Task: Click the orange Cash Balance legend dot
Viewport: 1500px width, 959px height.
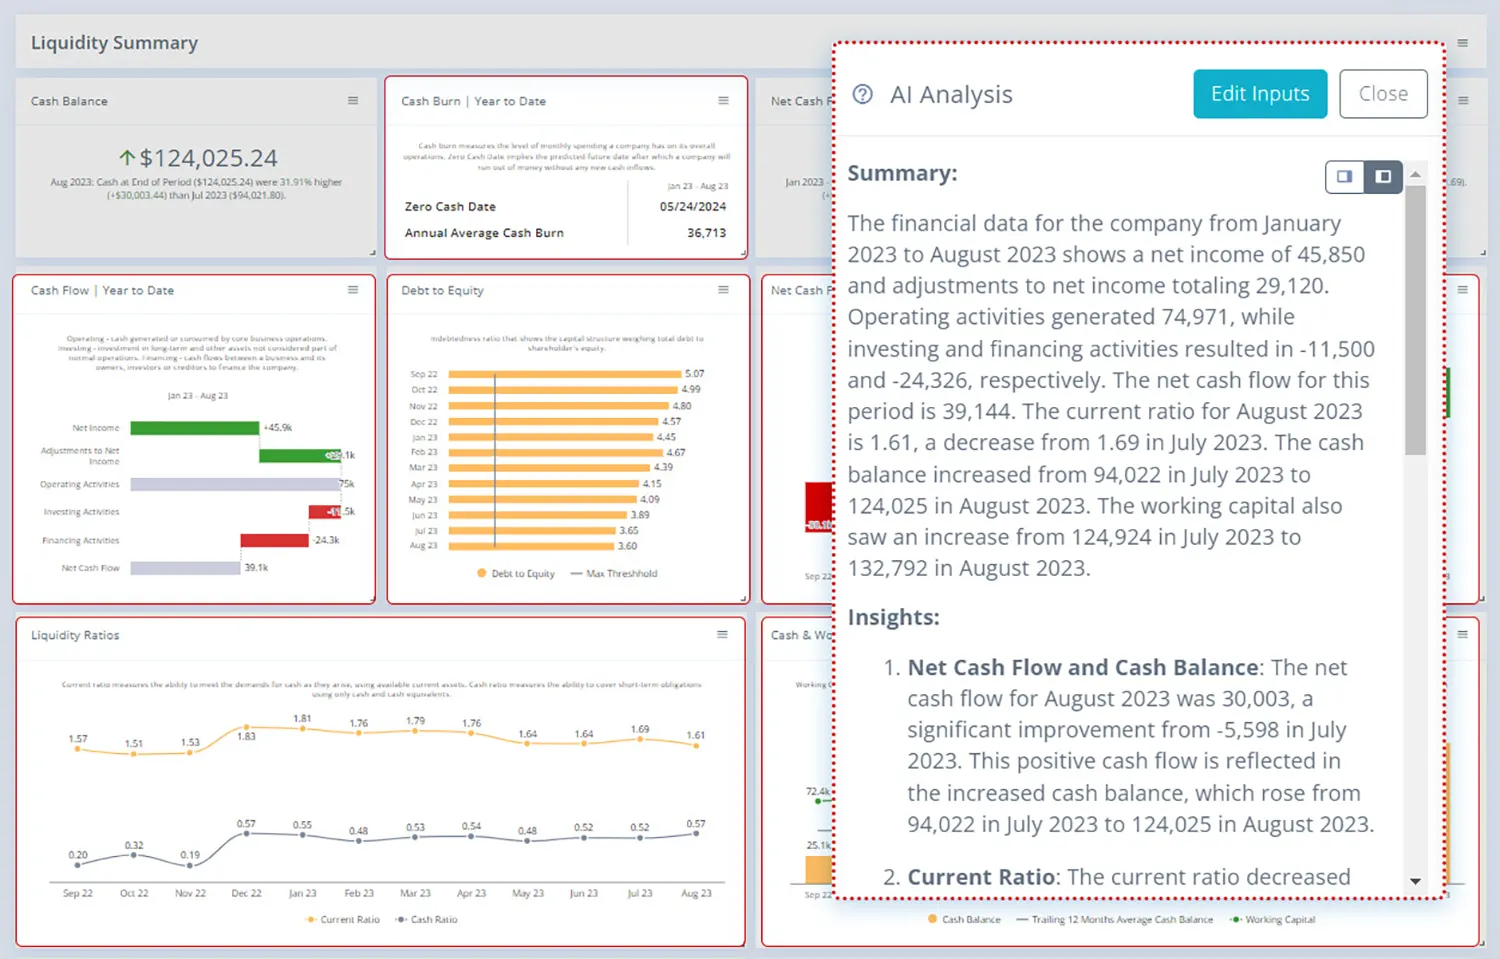Action: pos(932,919)
